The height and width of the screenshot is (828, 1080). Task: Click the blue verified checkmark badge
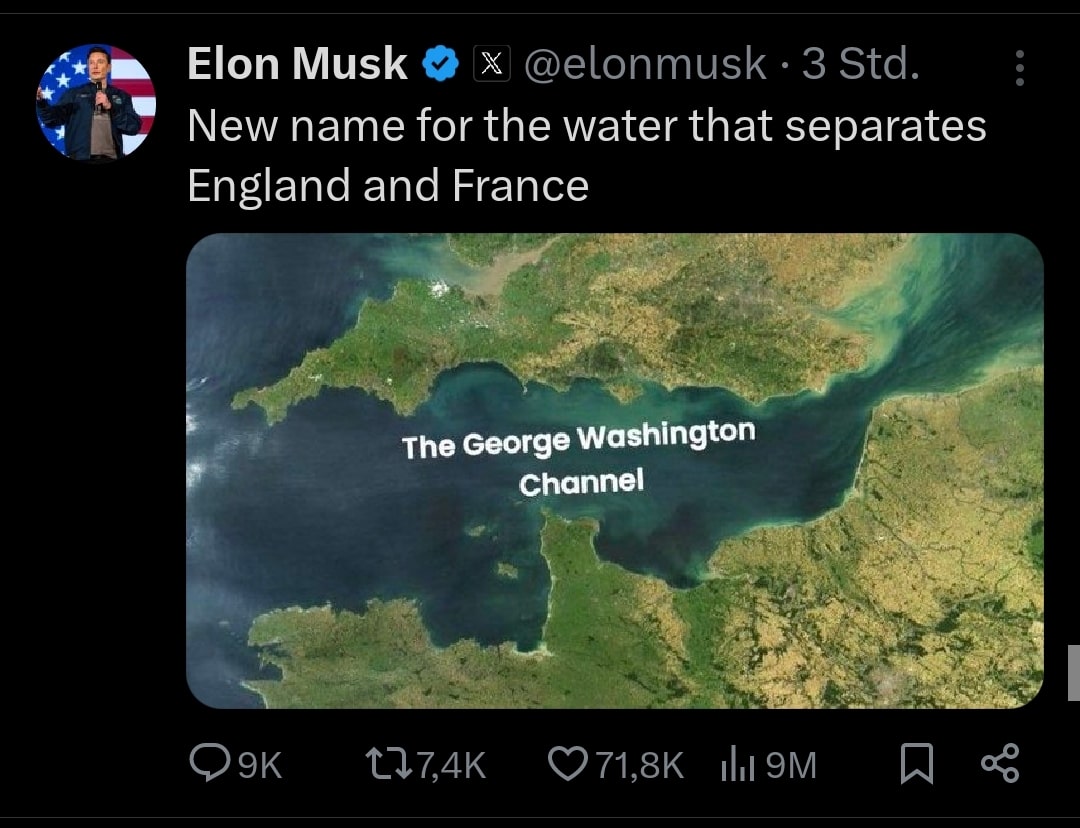coord(440,65)
